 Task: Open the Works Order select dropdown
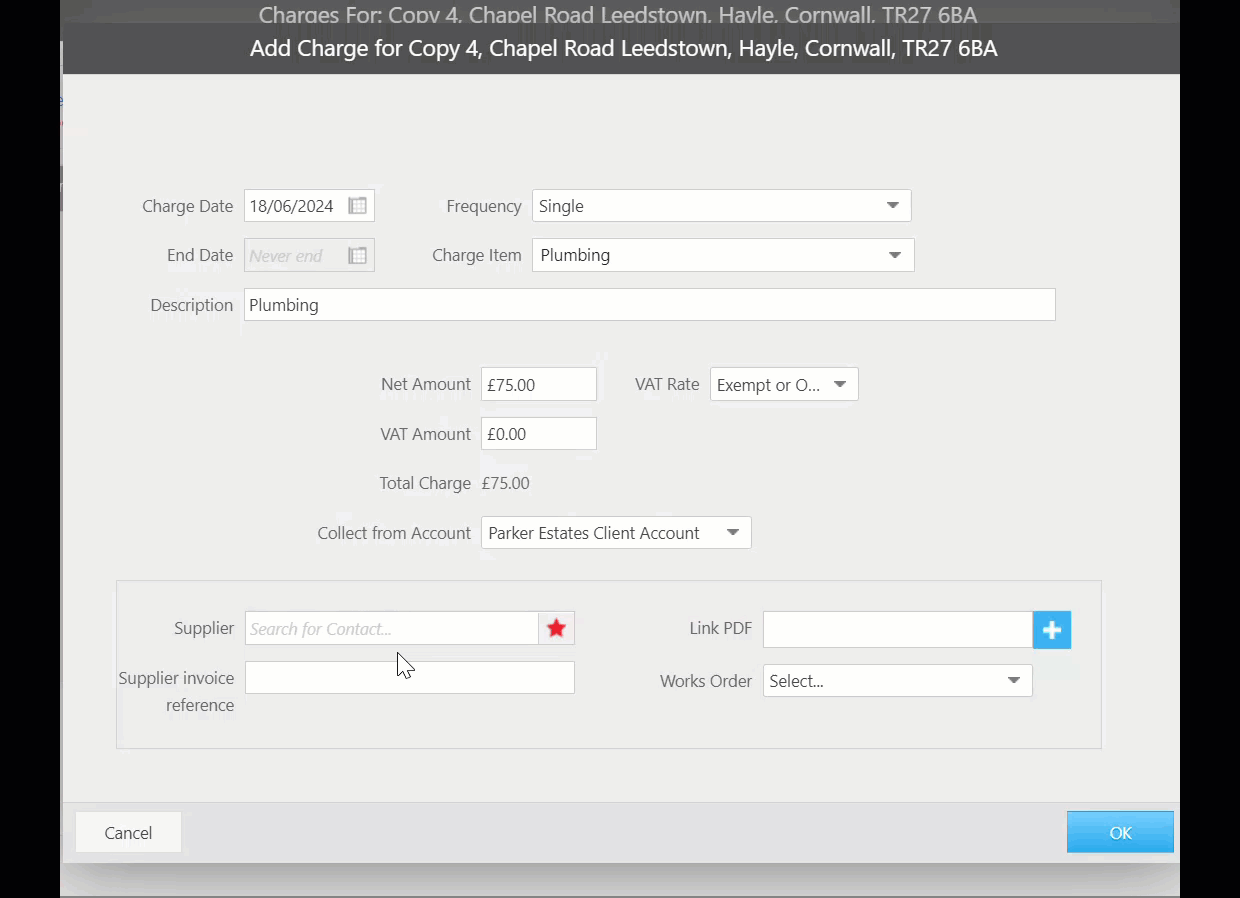[897, 681]
